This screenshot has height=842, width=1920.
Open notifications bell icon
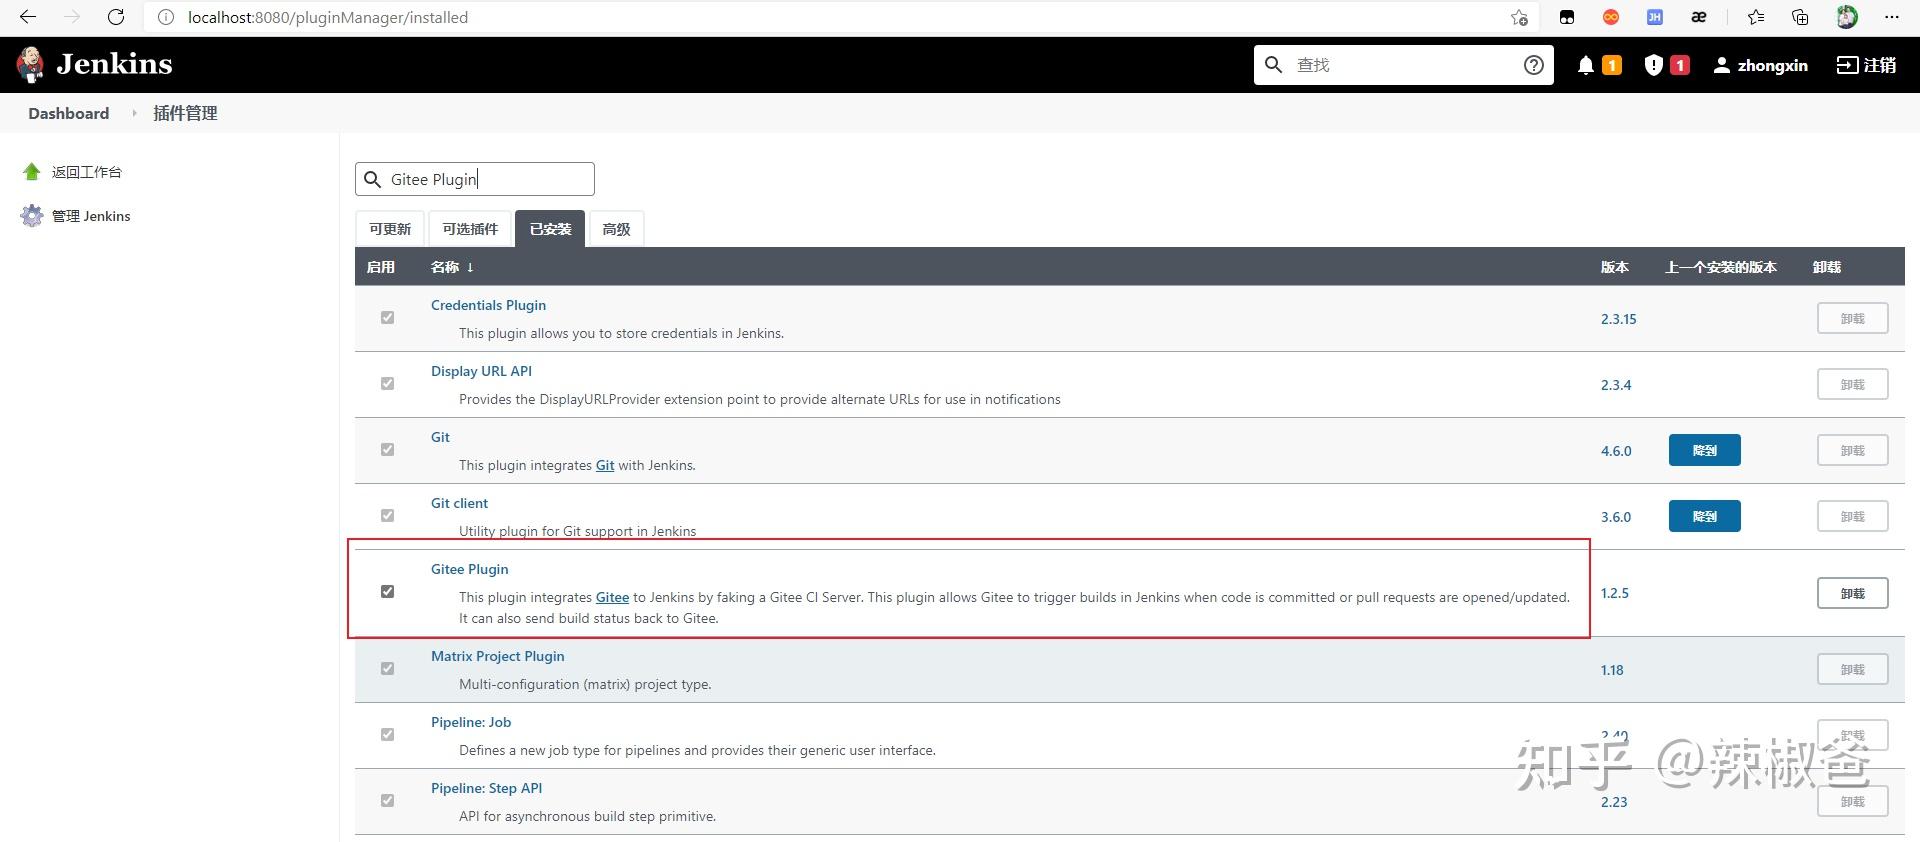(x=1586, y=65)
